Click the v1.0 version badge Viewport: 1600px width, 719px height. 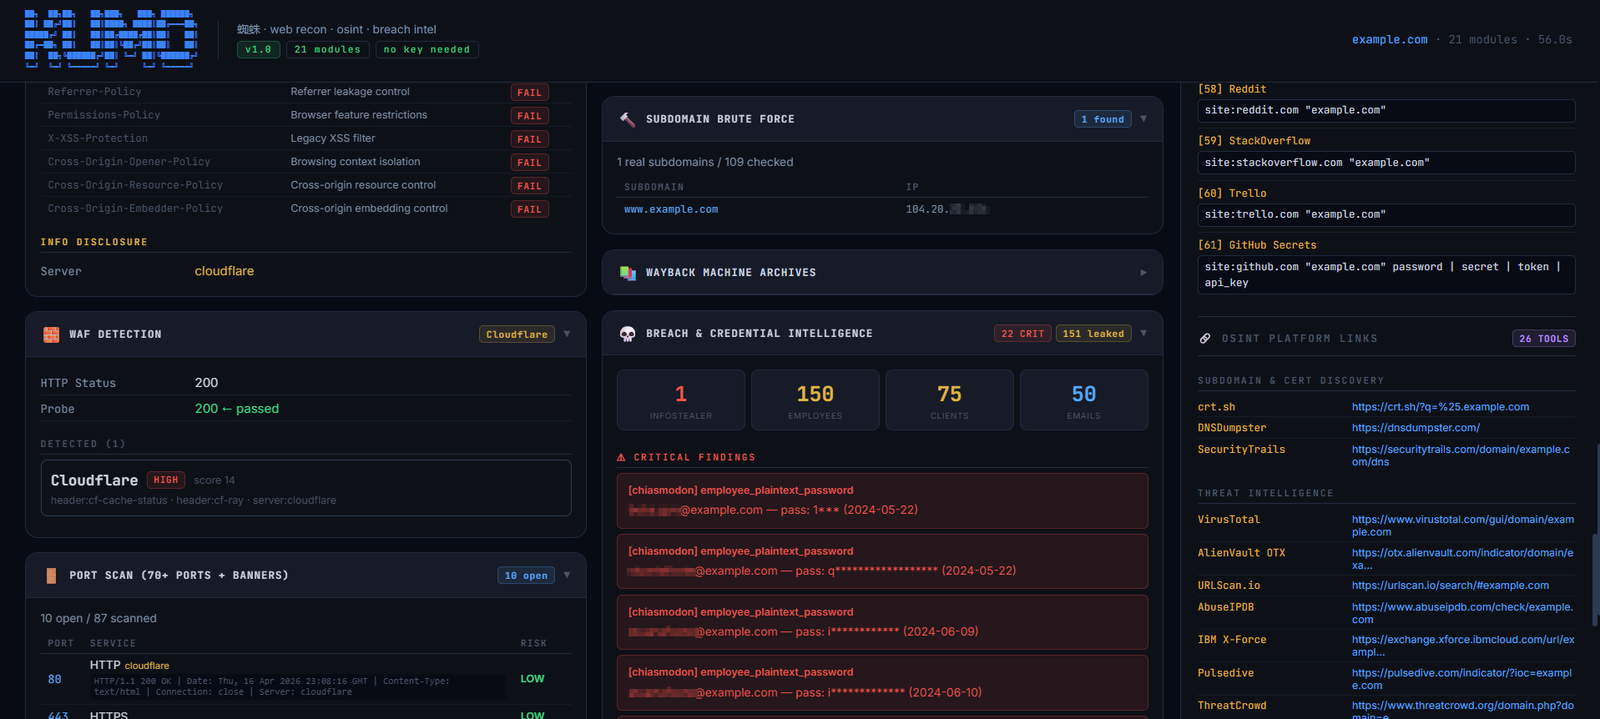[x=258, y=50]
